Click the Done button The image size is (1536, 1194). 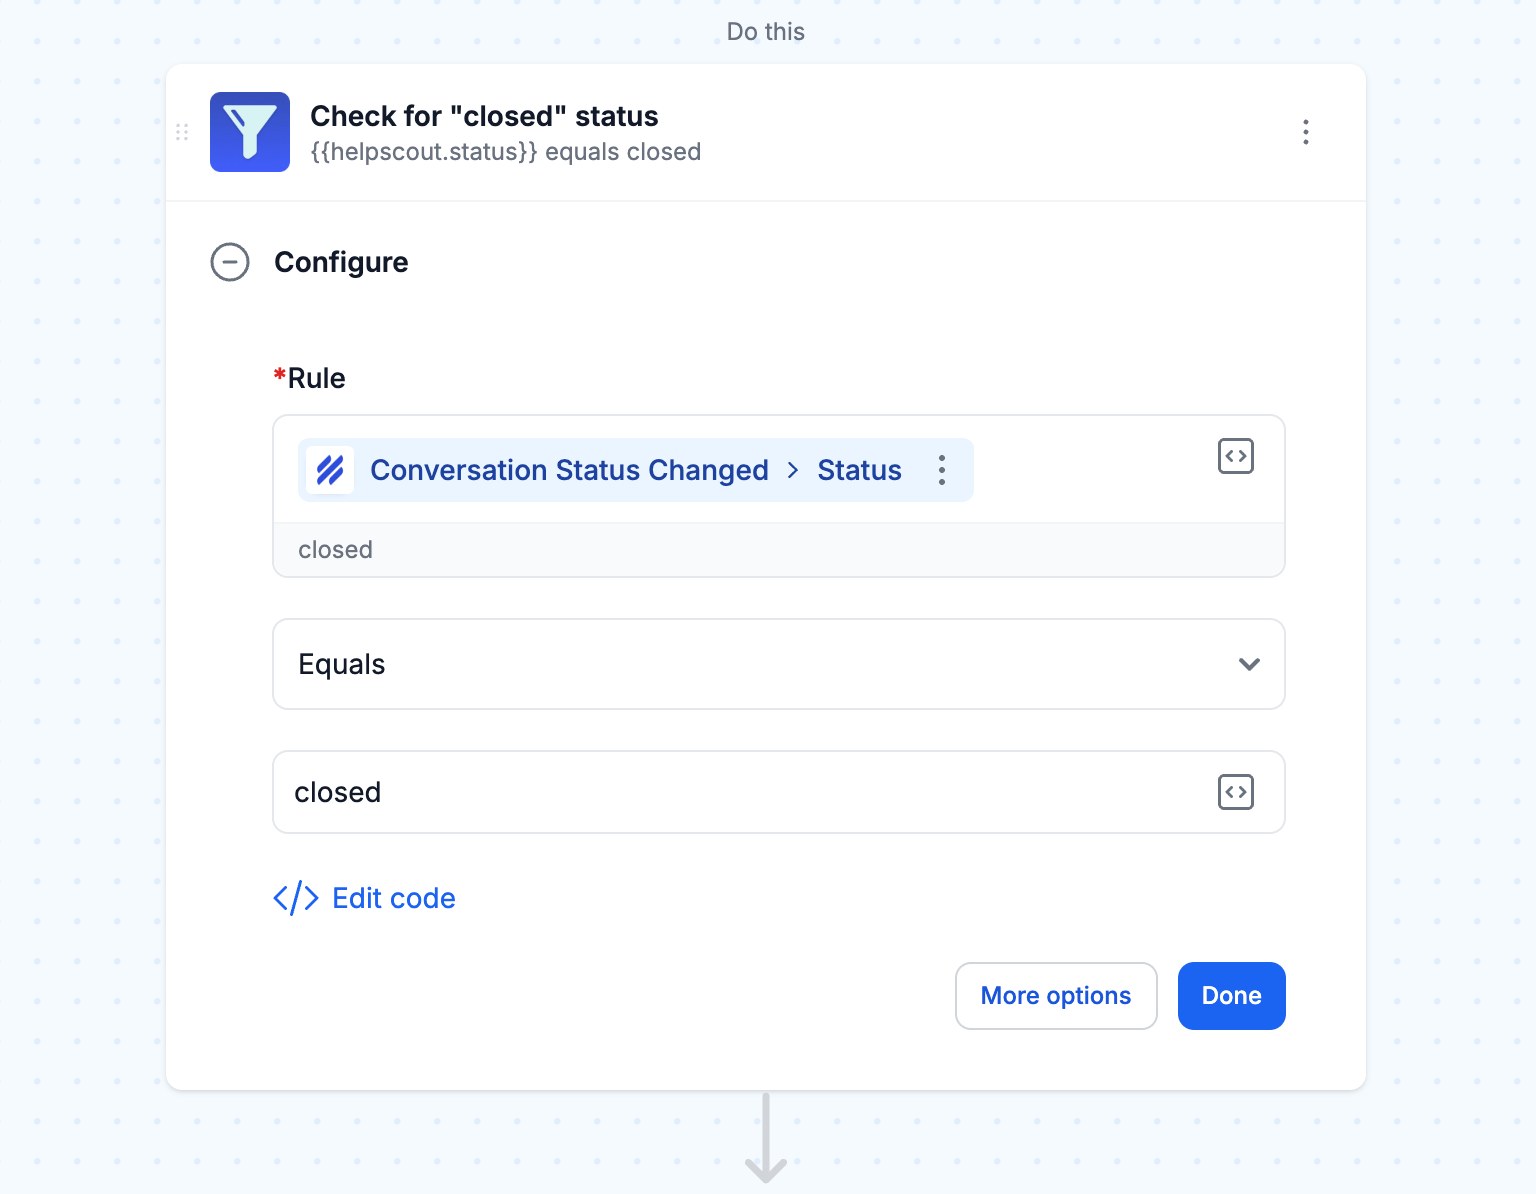coord(1232,996)
